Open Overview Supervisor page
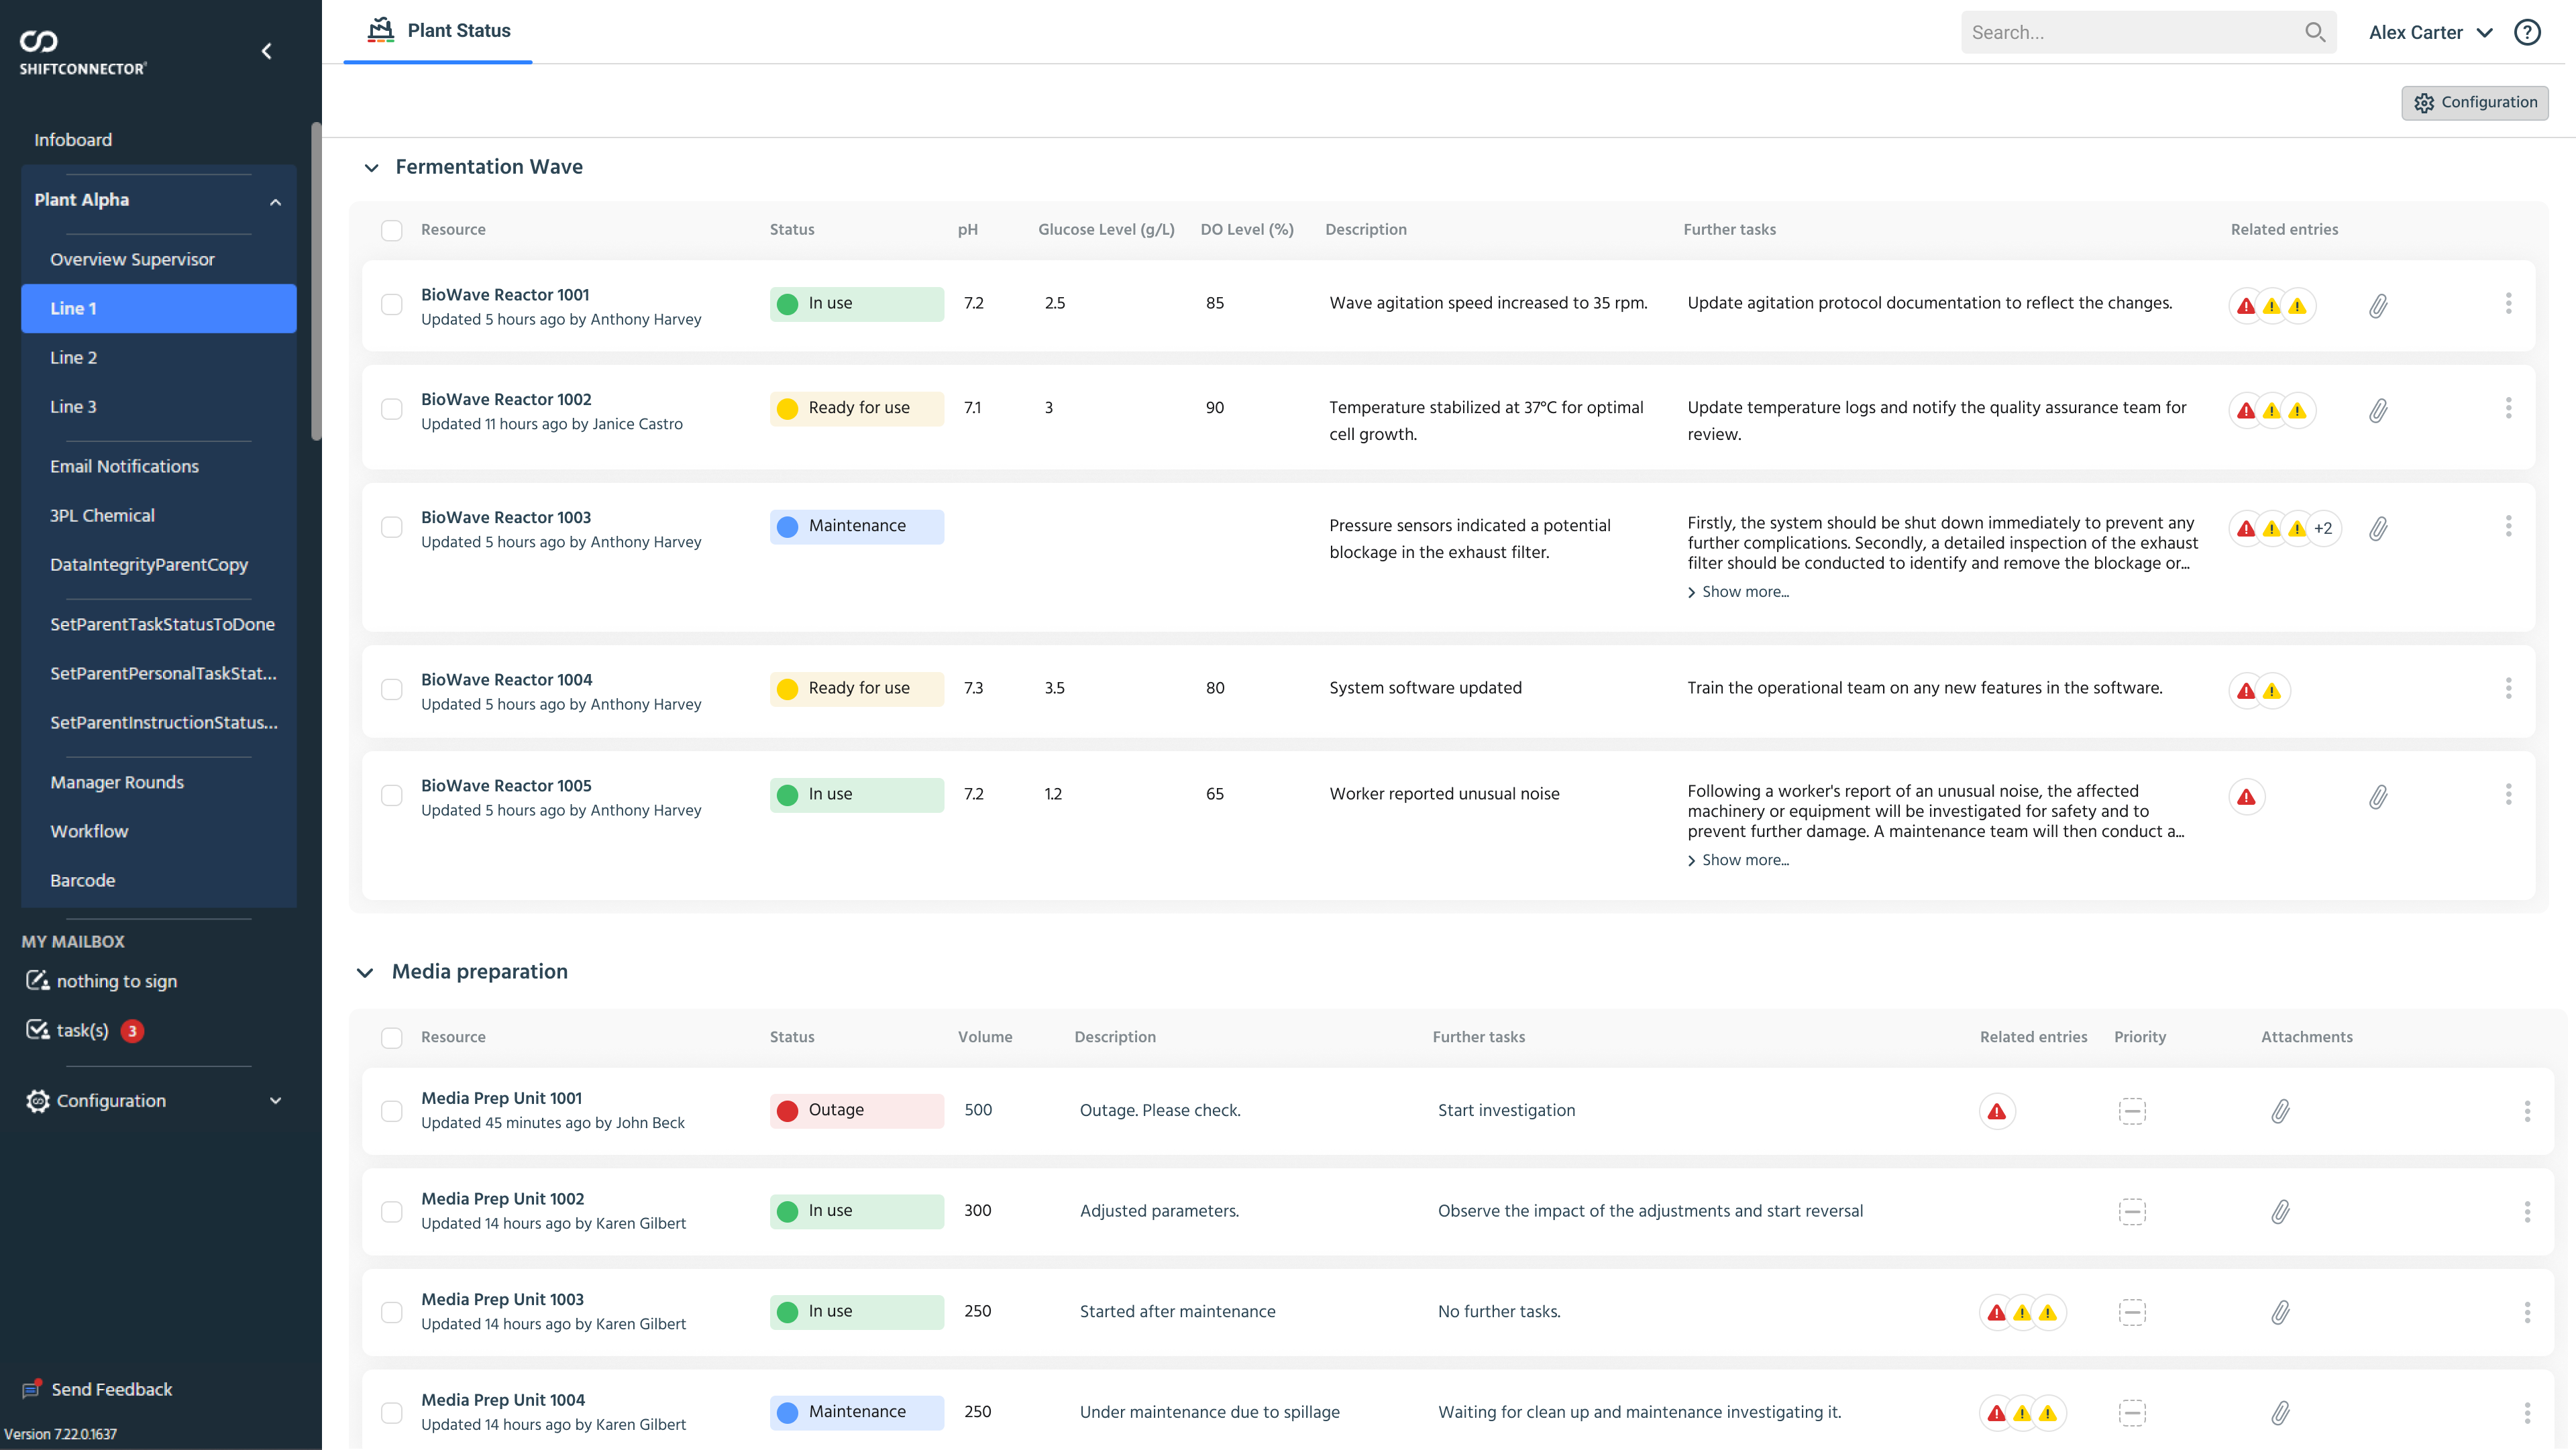Screen dimensions: 2576x1450 158,259
